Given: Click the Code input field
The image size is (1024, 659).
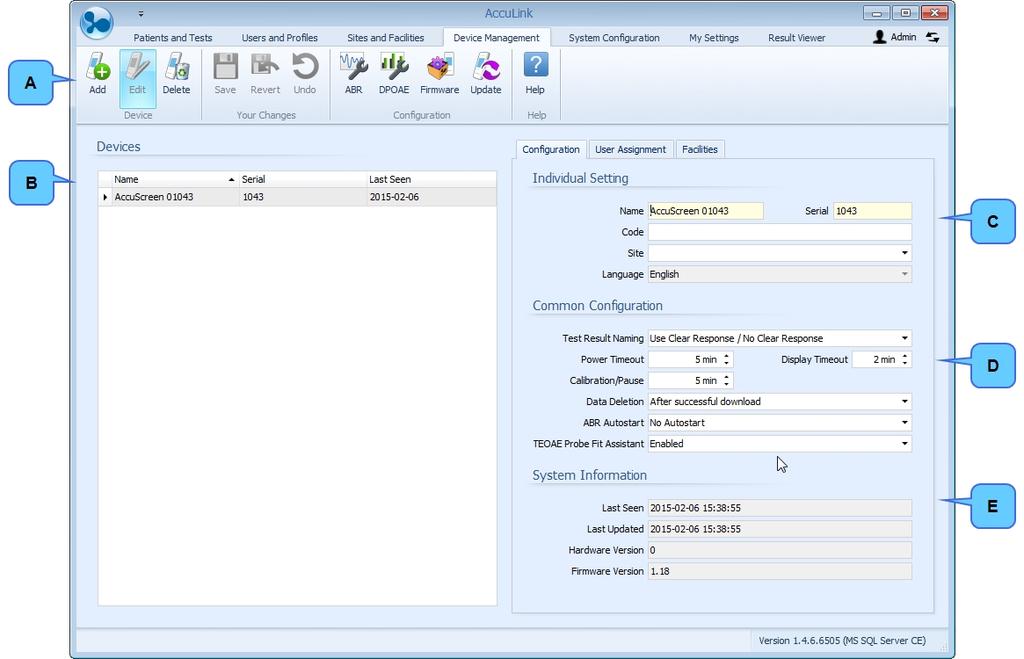Looking at the screenshot, I should [x=780, y=232].
